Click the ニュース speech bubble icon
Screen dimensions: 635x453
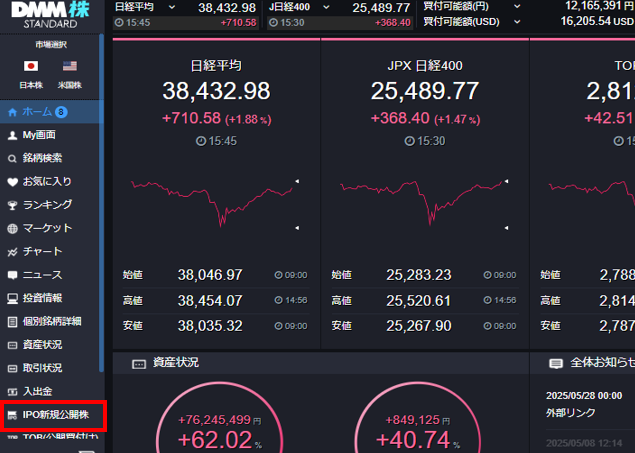[x=12, y=275]
